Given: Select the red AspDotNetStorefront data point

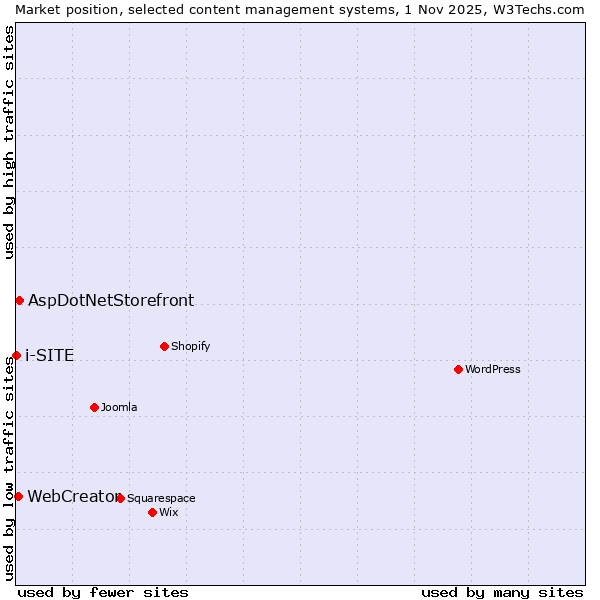Looking at the screenshot, I should point(19,300).
